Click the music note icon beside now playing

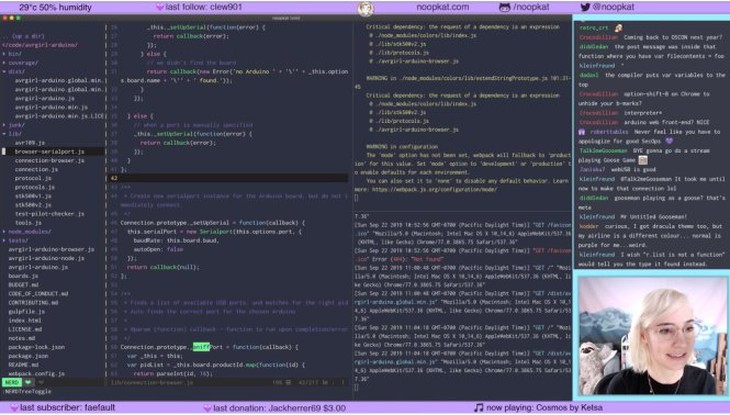coord(479,408)
